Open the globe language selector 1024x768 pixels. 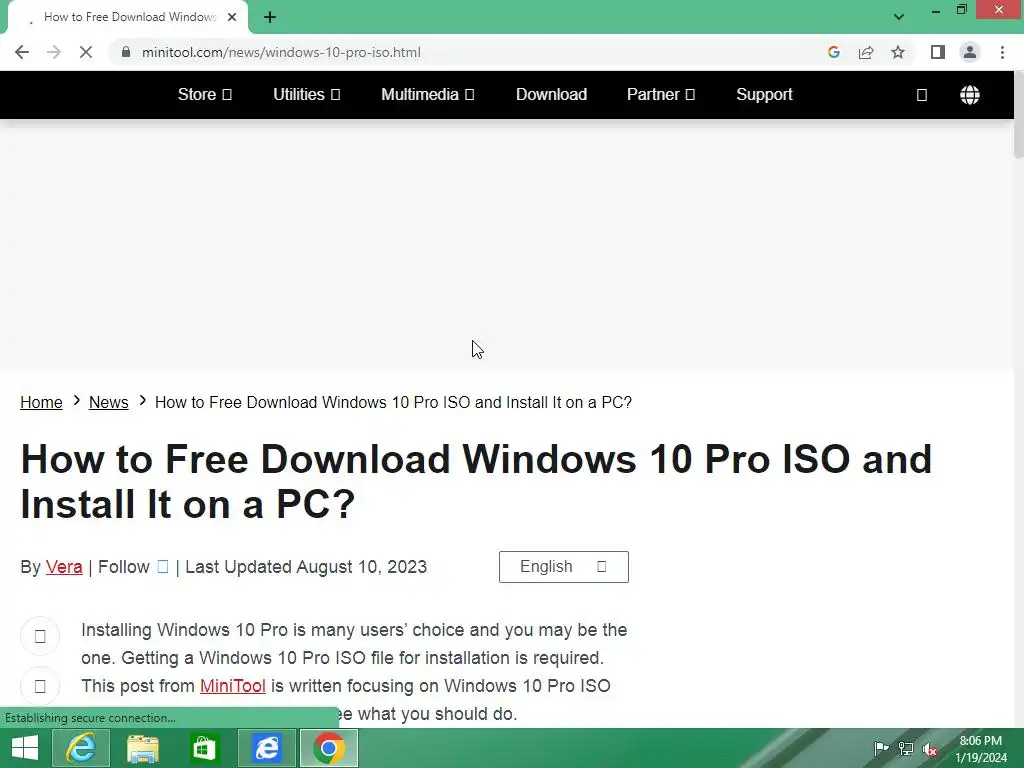coord(970,95)
